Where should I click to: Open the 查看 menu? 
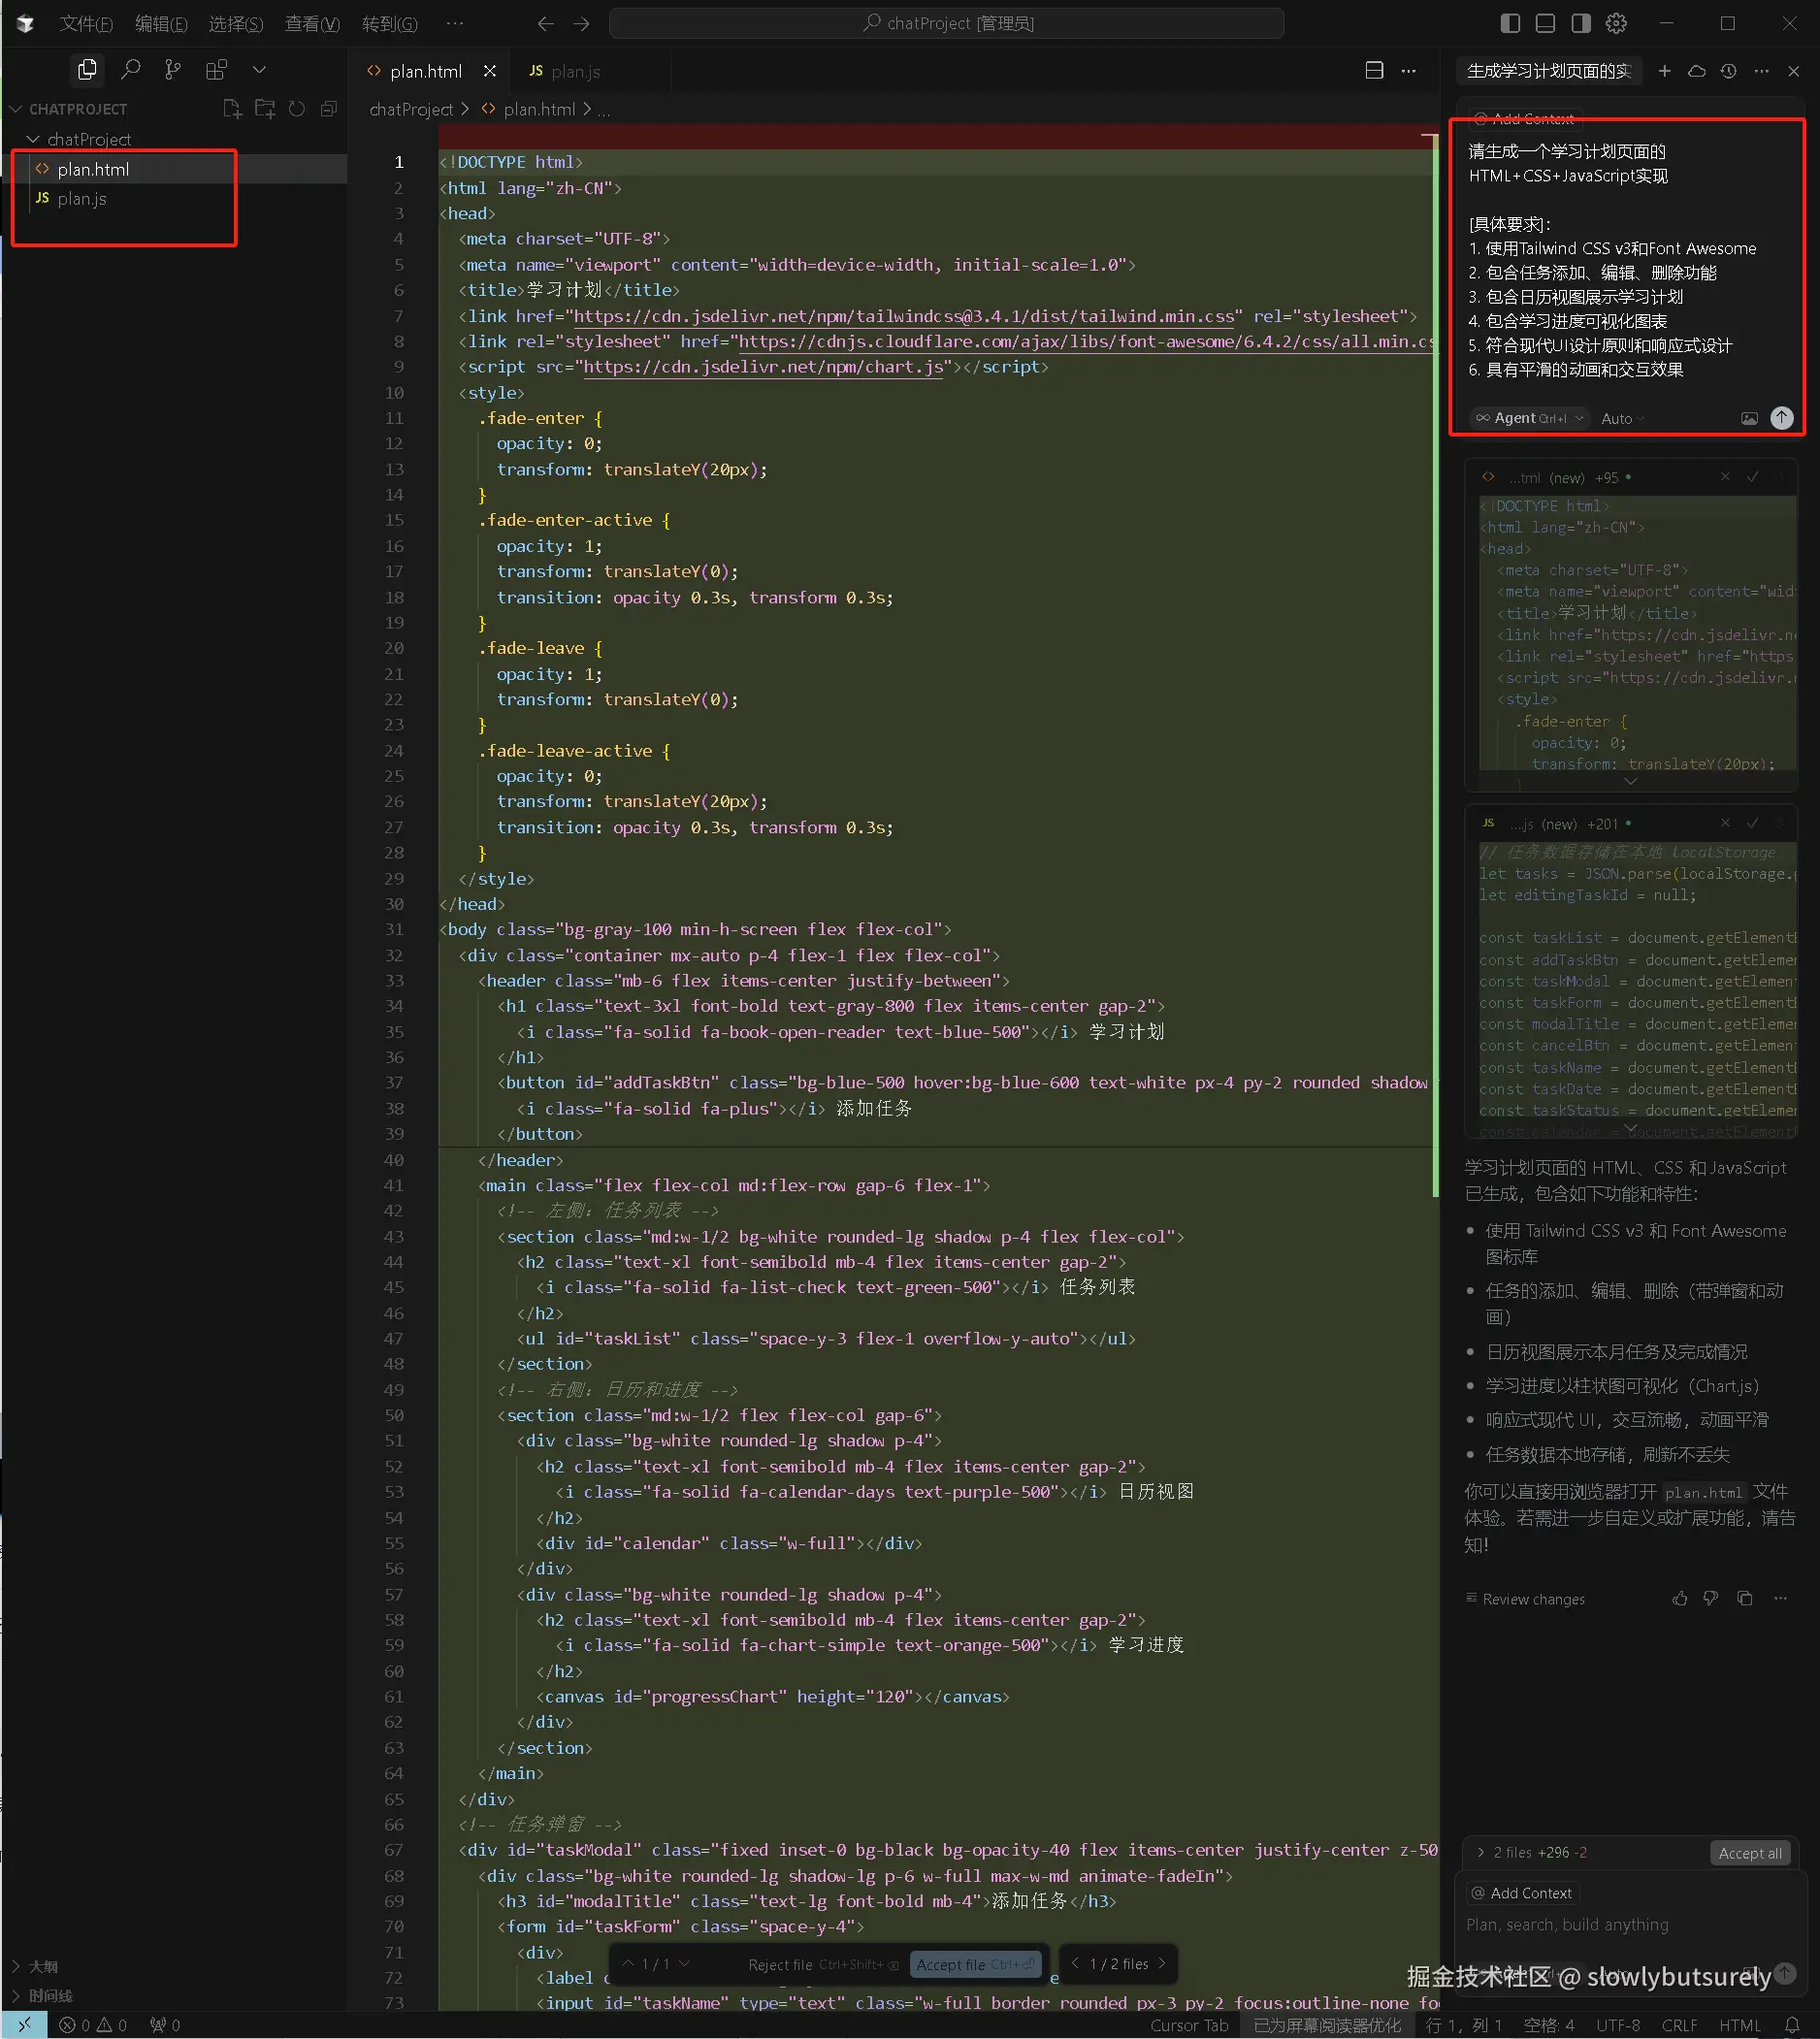tap(312, 23)
